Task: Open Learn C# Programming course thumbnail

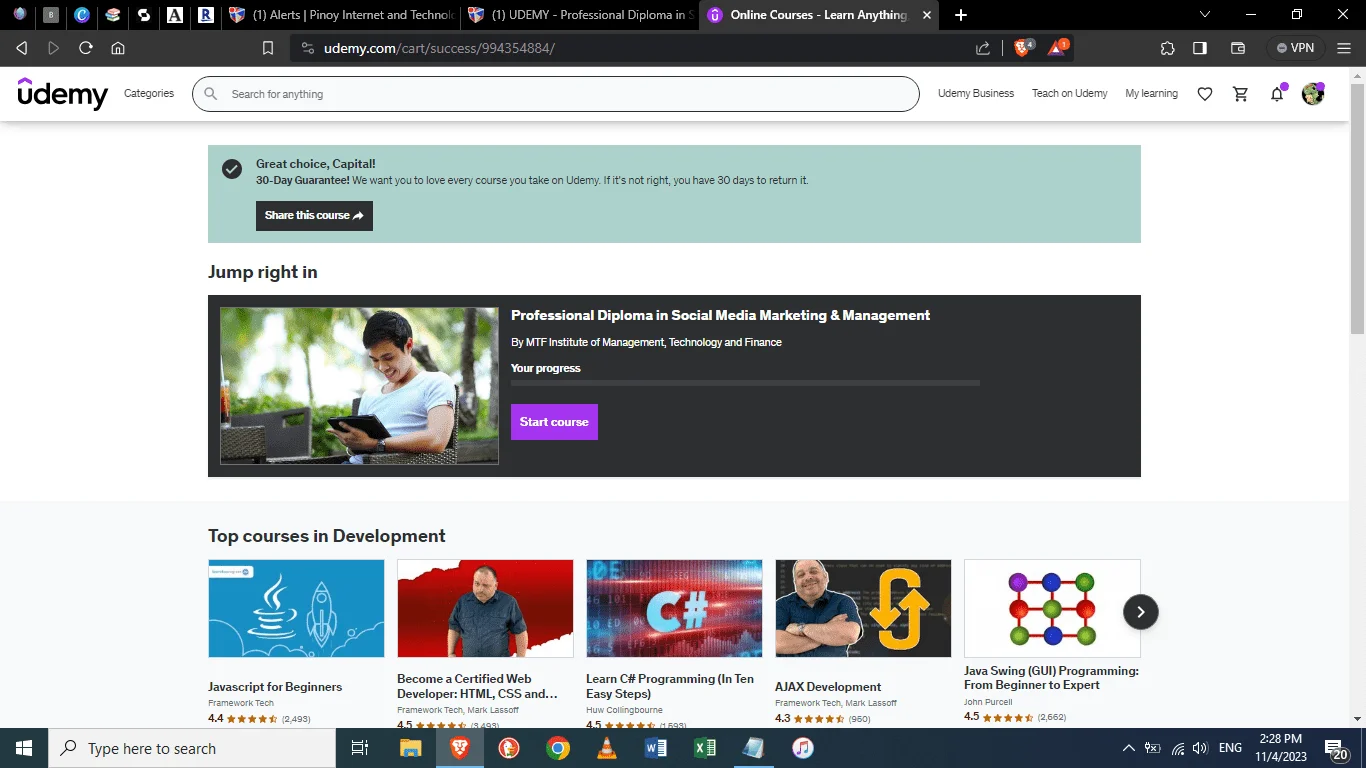Action: tap(674, 608)
